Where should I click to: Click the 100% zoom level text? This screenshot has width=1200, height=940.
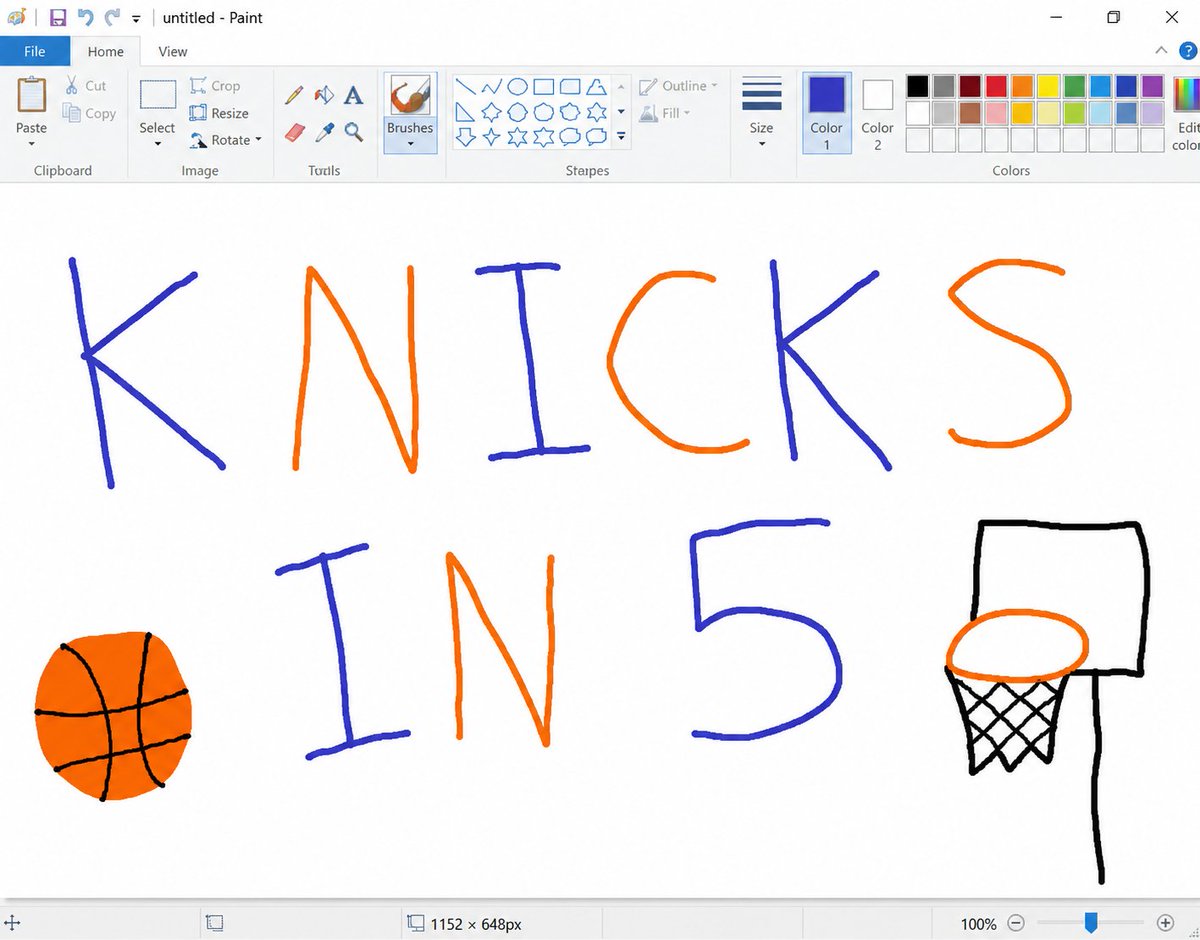978,924
